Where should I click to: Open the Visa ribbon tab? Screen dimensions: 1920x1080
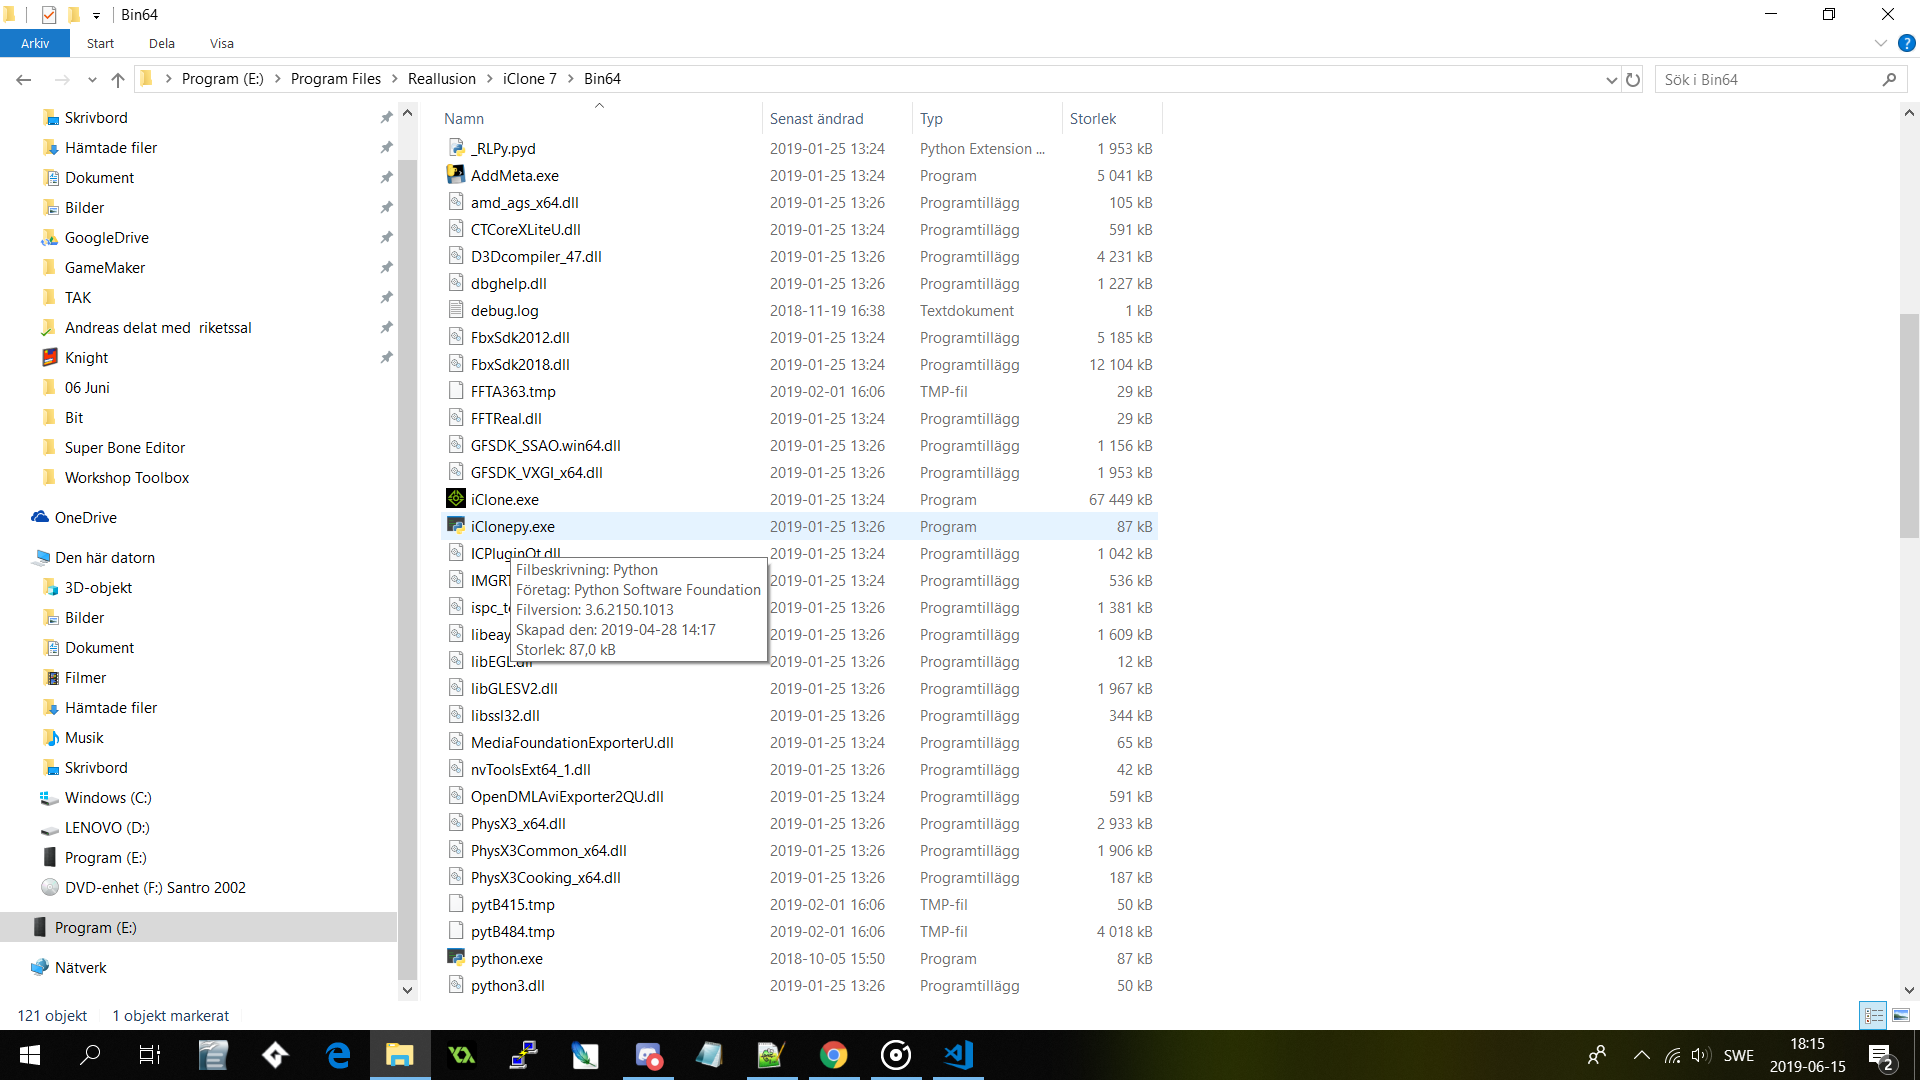(222, 43)
